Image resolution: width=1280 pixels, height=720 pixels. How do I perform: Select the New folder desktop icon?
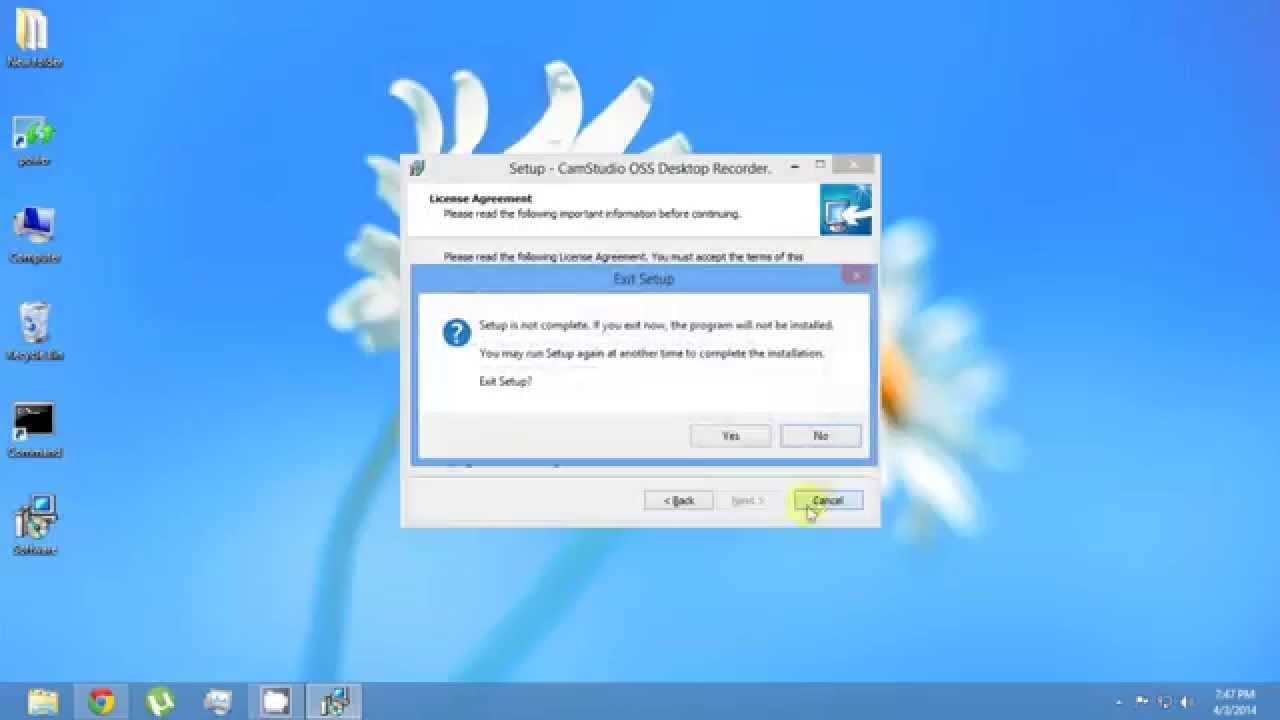34,38
